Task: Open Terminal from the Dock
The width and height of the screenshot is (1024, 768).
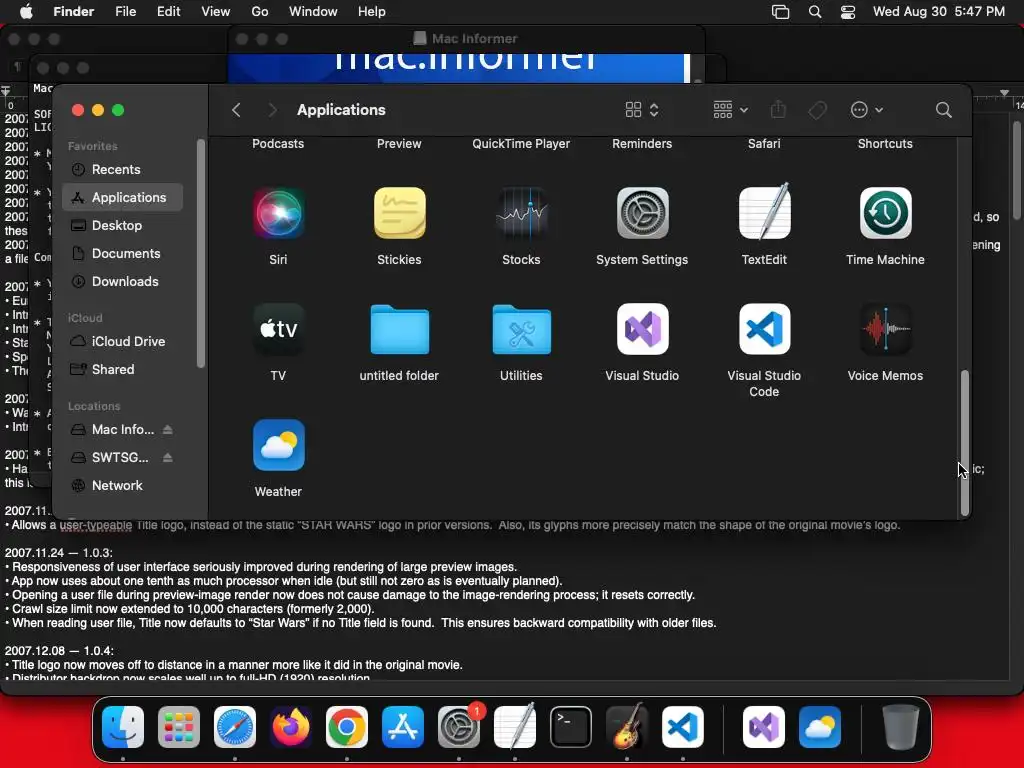Action: click(571, 727)
